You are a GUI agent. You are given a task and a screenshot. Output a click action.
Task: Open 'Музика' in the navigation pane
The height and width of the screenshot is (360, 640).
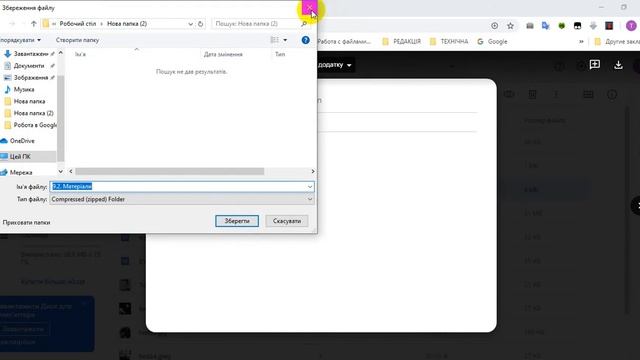24,89
